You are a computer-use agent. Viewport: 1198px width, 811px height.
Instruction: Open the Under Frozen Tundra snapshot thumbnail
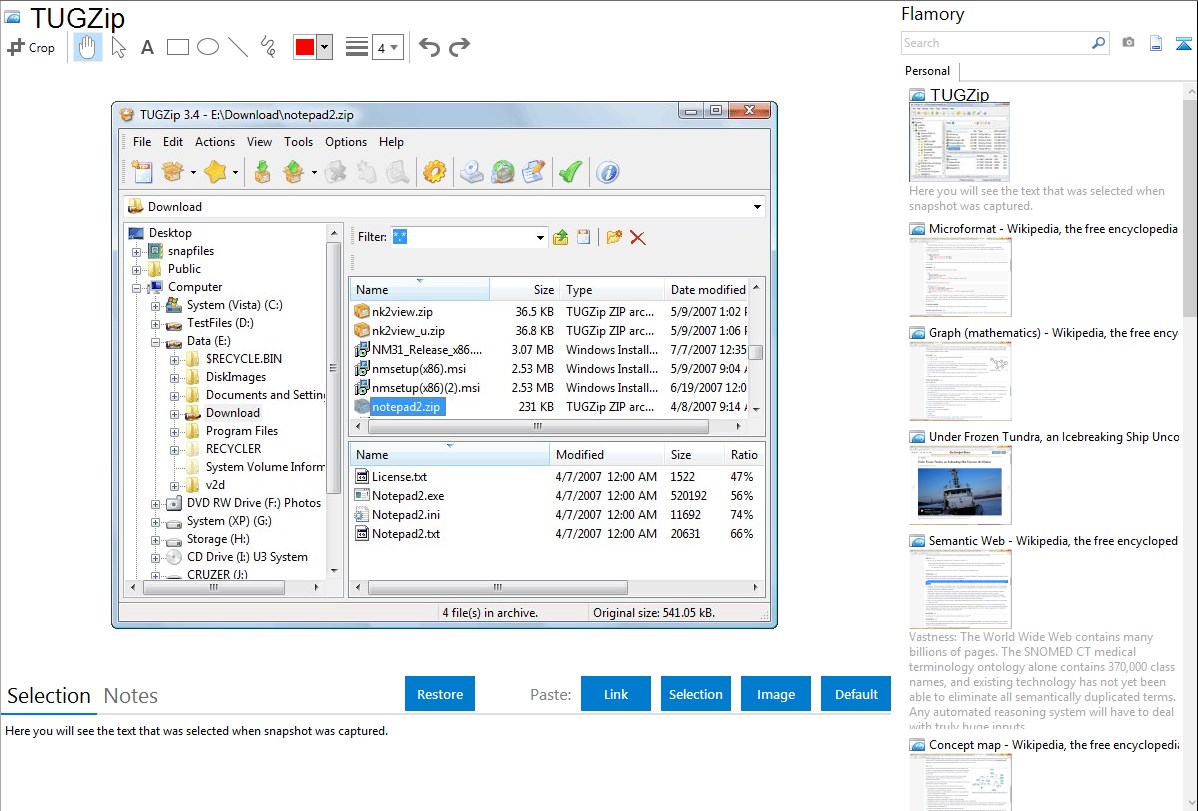click(960, 485)
